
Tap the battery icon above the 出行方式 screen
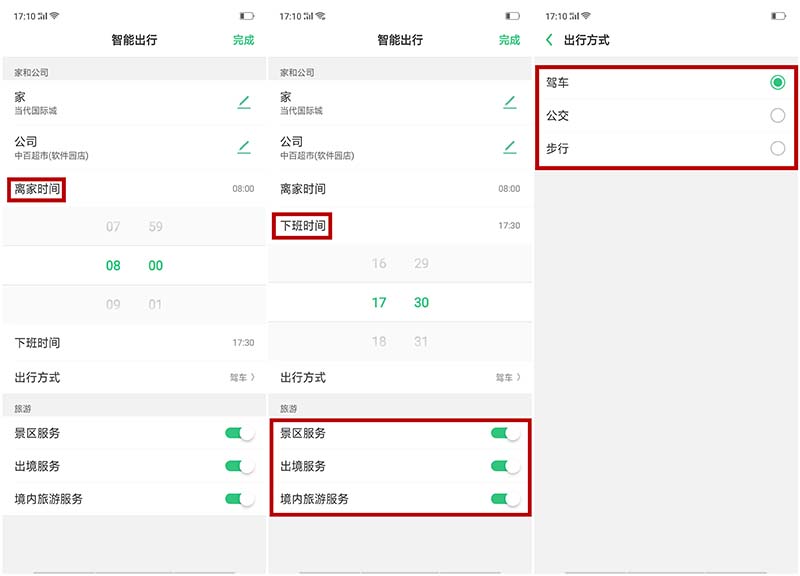point(778,16)
